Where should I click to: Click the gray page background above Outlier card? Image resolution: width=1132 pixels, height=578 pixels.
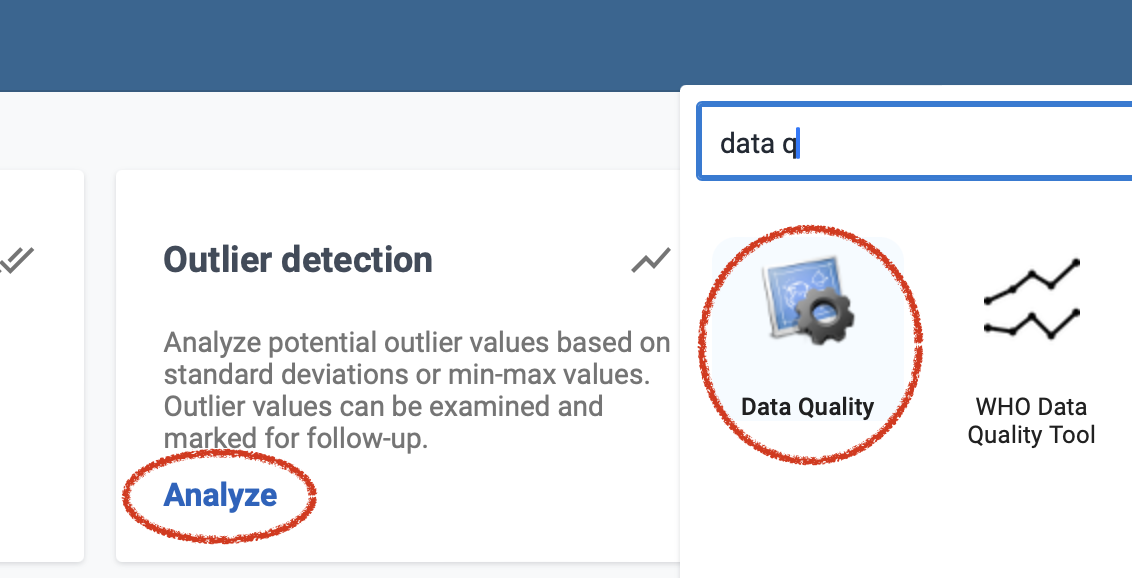[339, 131]
